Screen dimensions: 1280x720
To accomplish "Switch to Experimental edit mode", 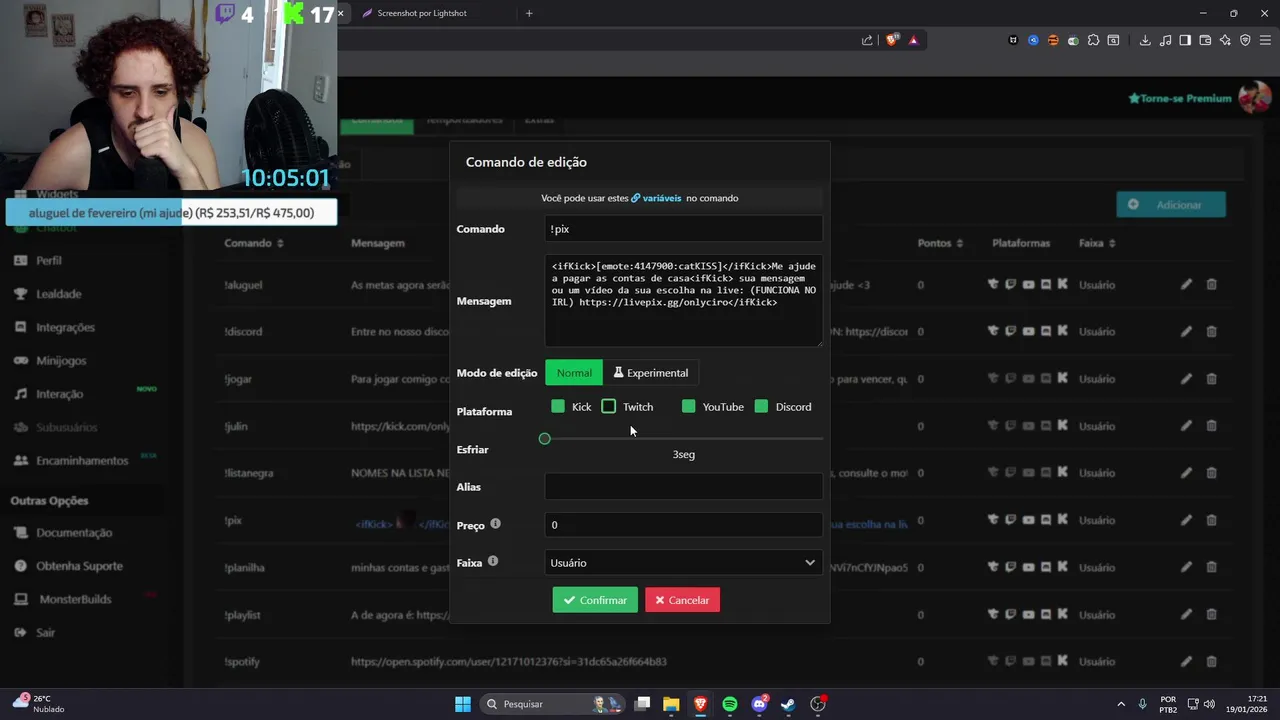I will click(x=651, y=373).
